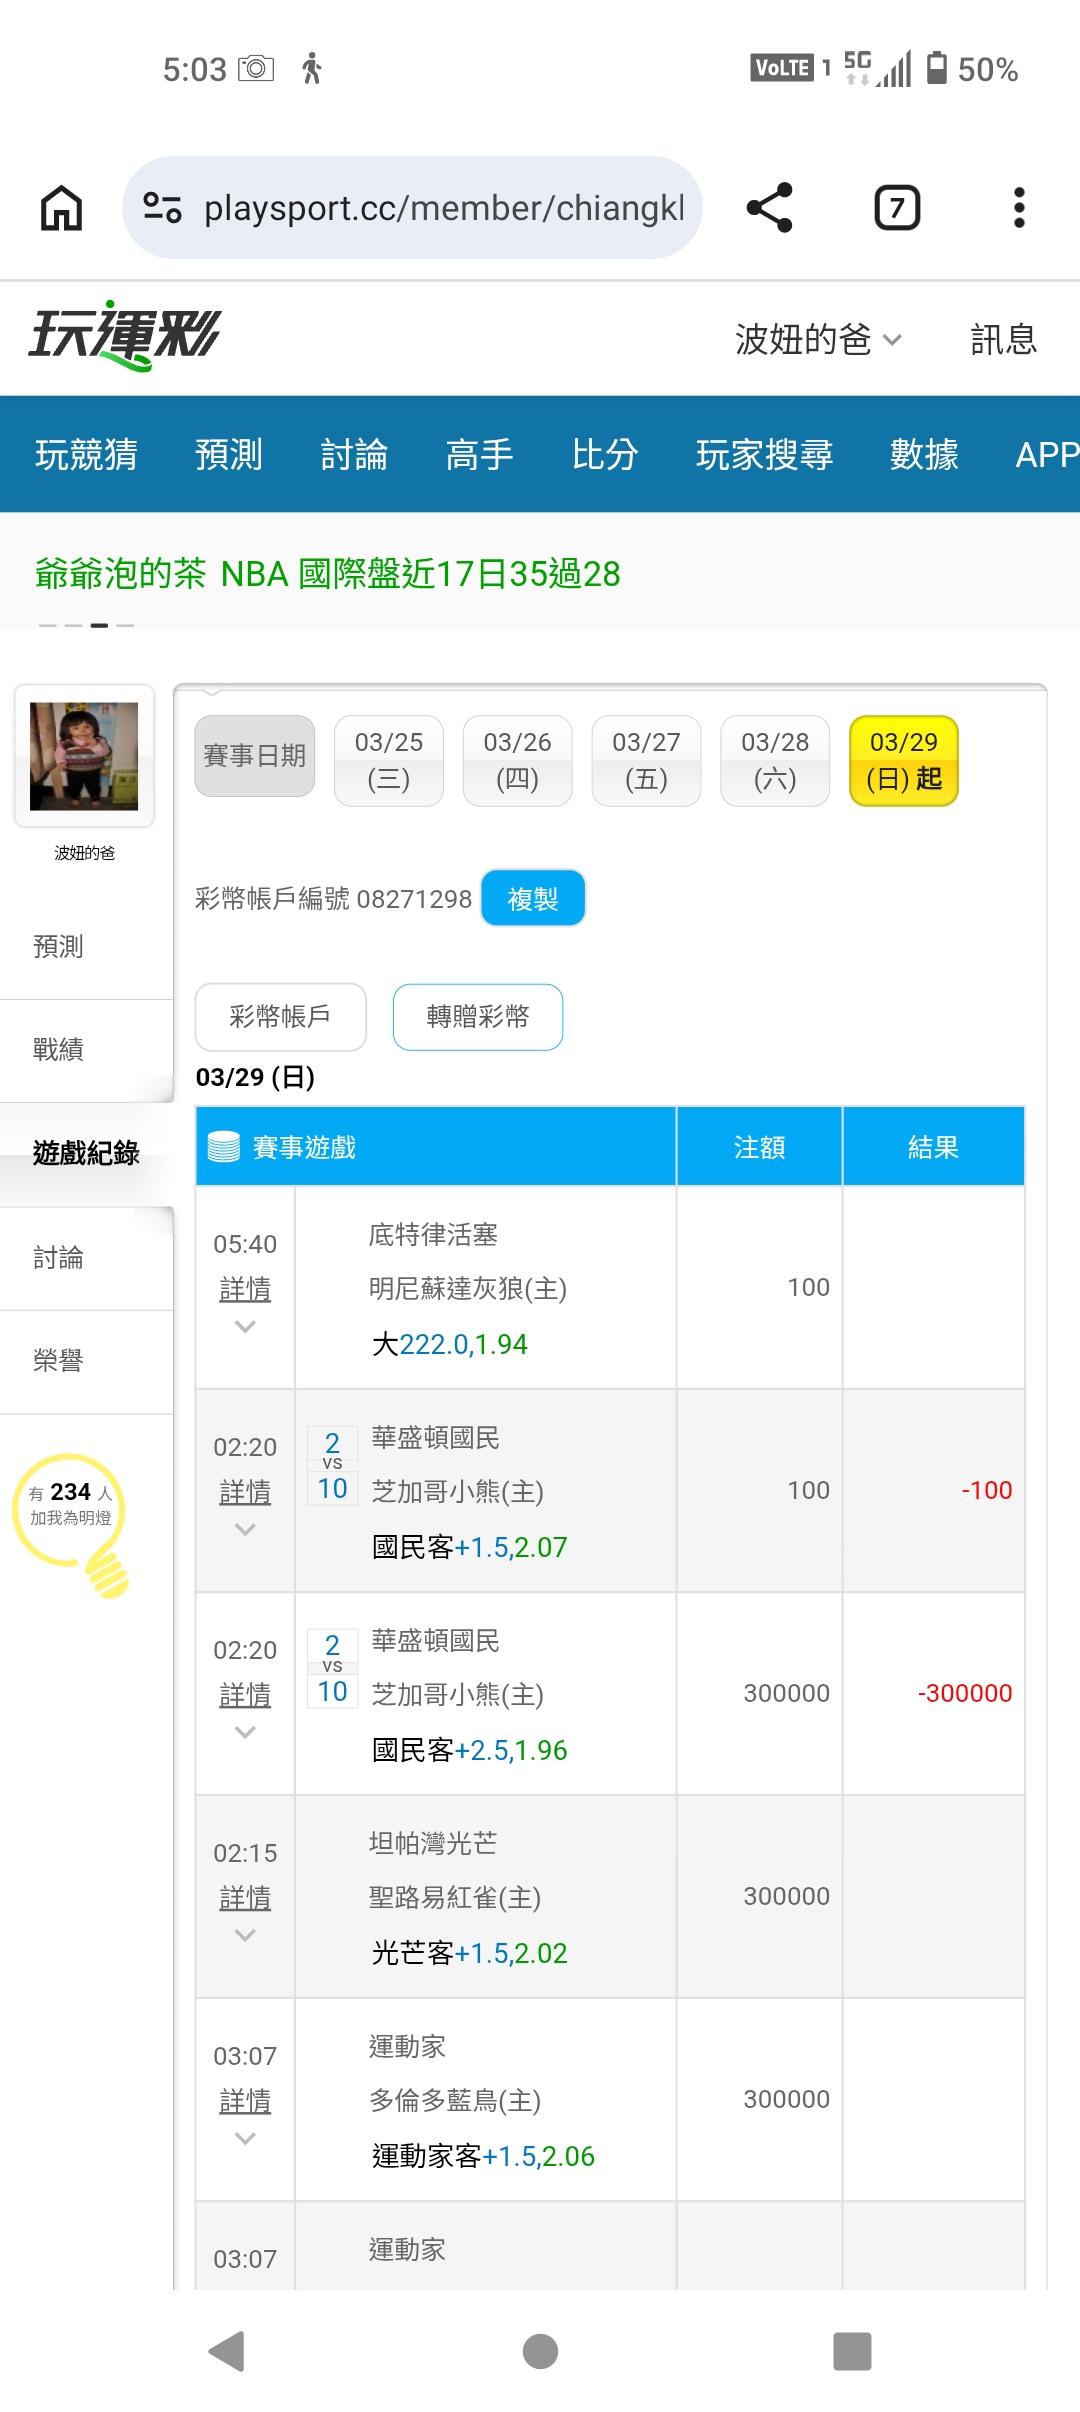Screen dimensions: 1080x2412
Task: Open the 爺爺泡的茶 NBA banner link
Action: coord(328,574)
